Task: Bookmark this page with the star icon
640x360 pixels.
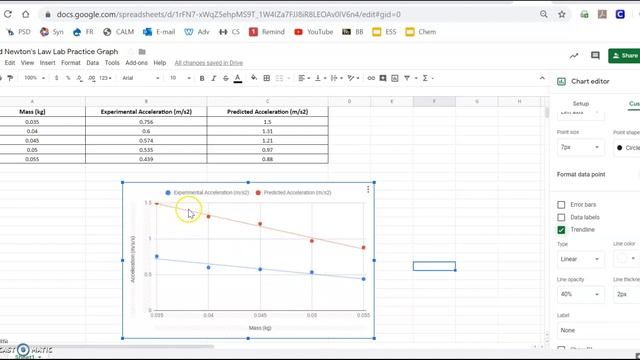Action: tap(562, 14)
